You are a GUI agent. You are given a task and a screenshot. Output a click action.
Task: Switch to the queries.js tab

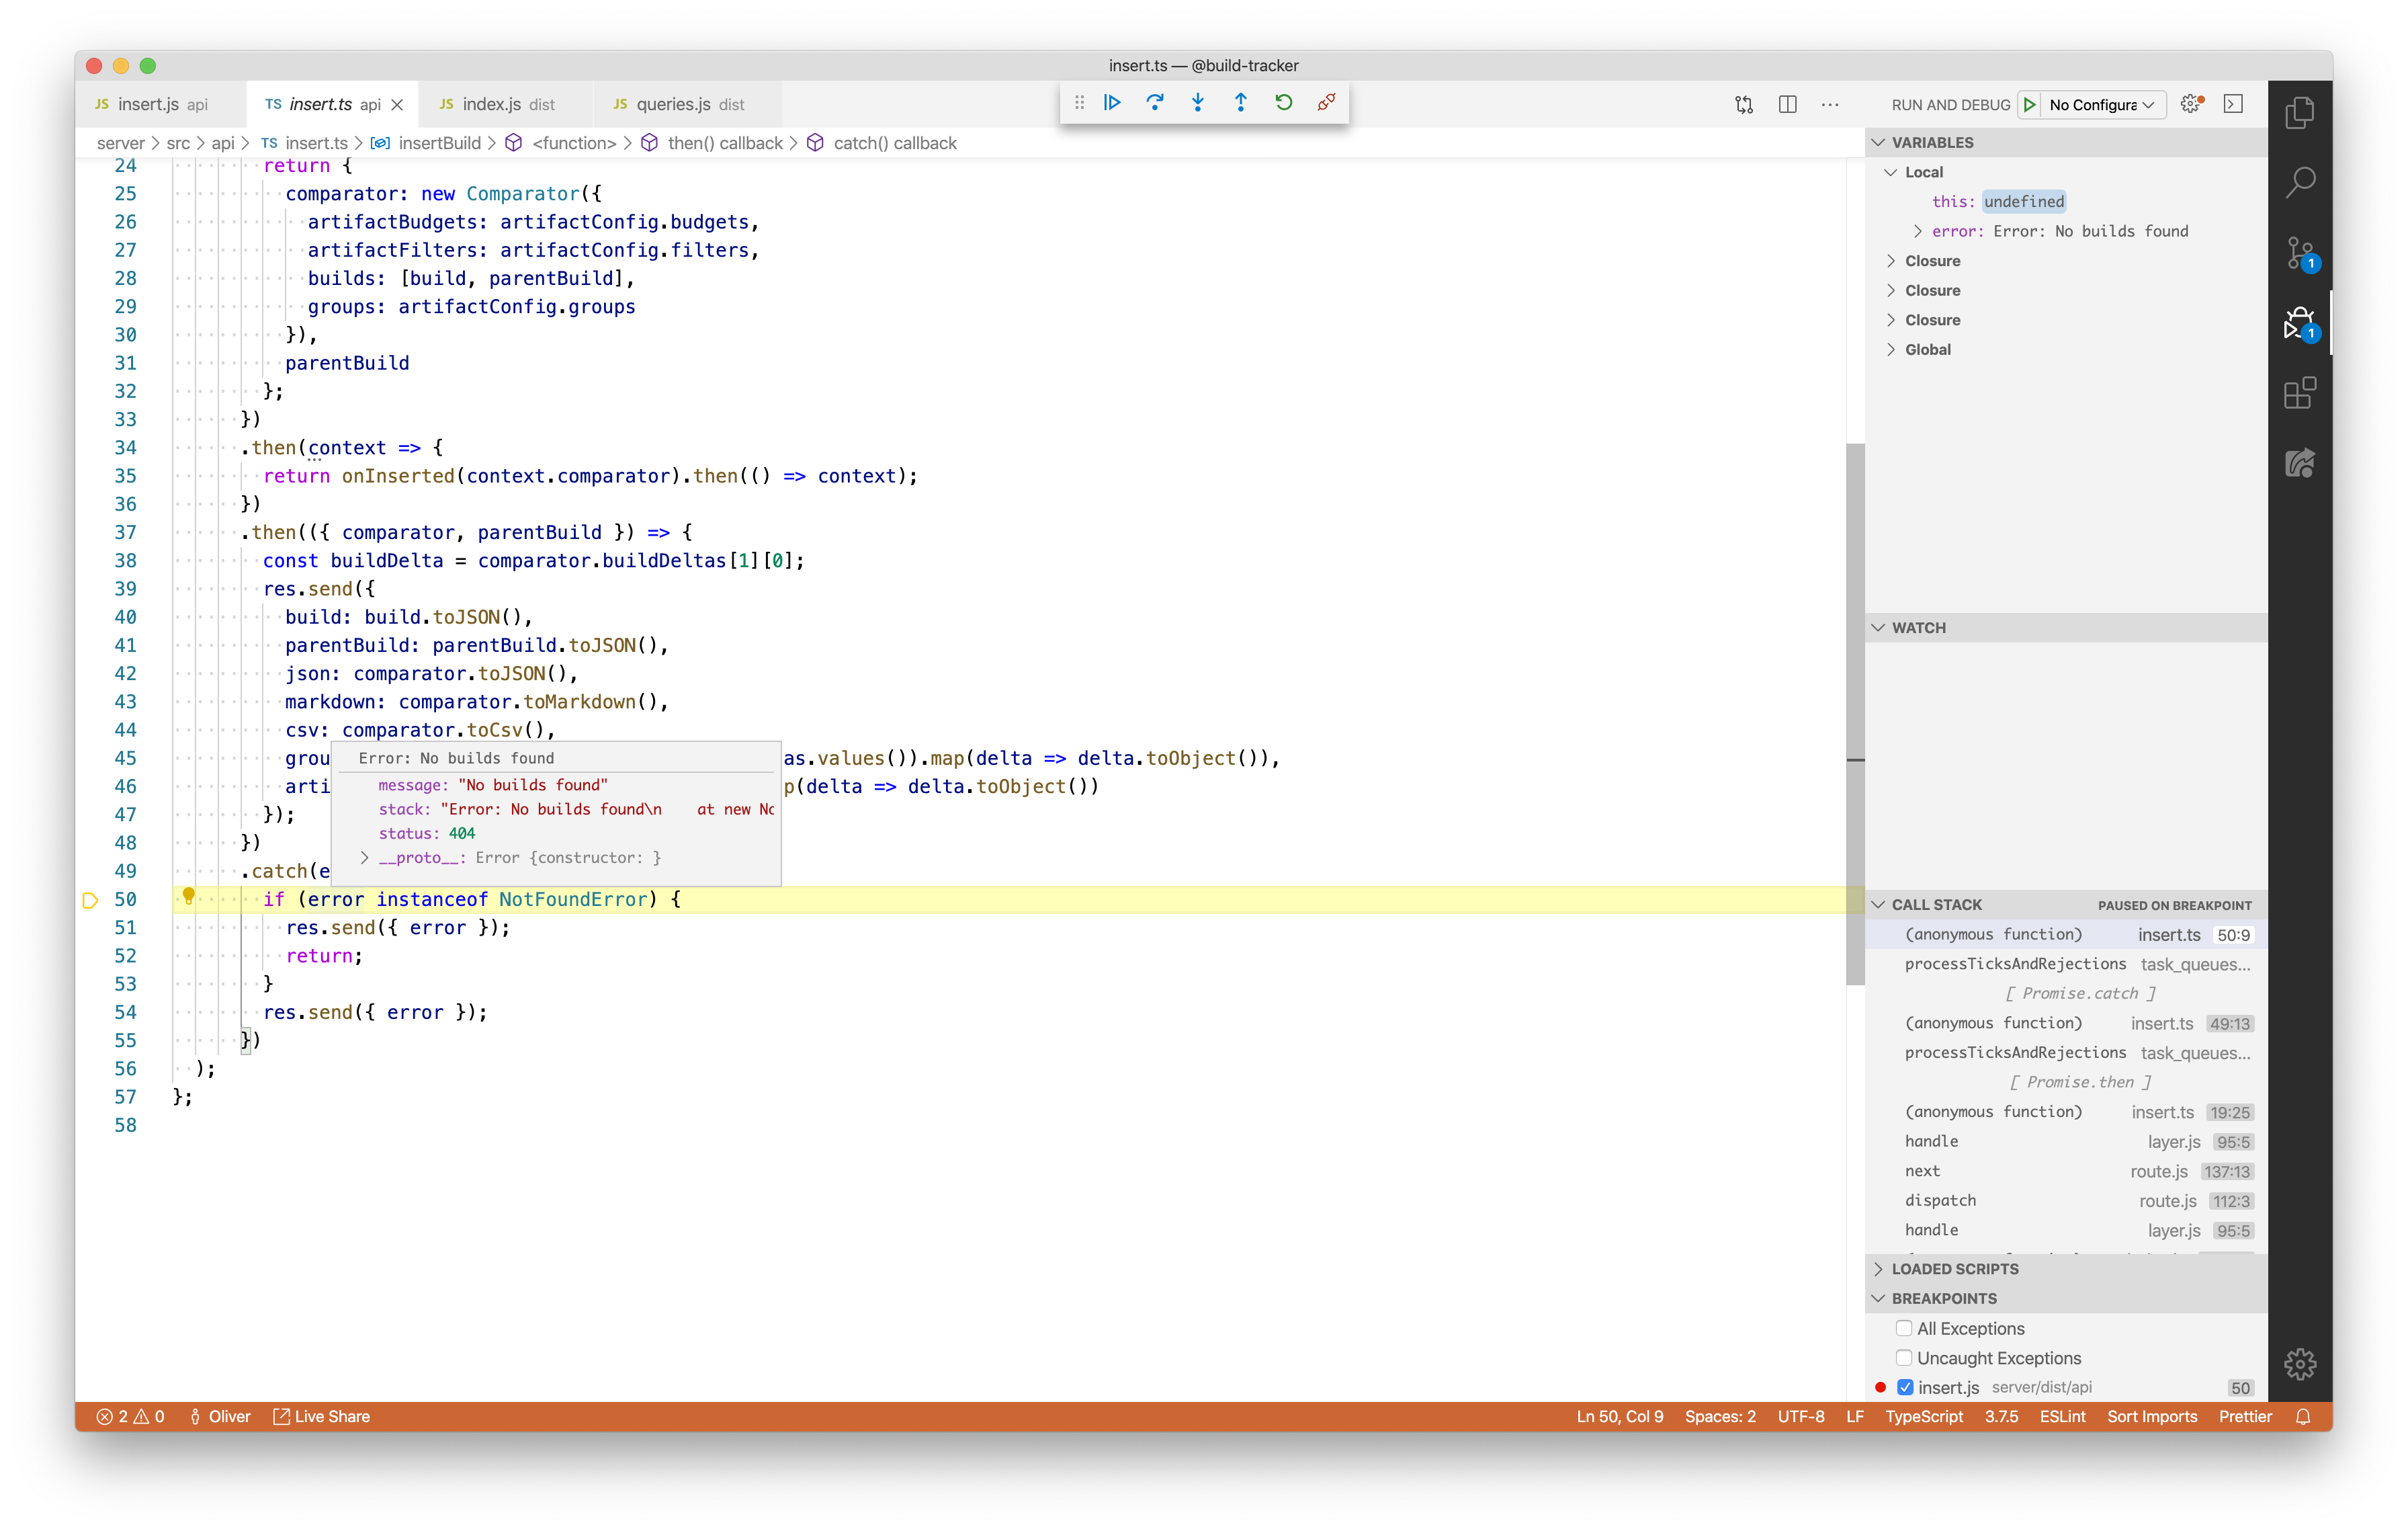[x=675, y=103]
